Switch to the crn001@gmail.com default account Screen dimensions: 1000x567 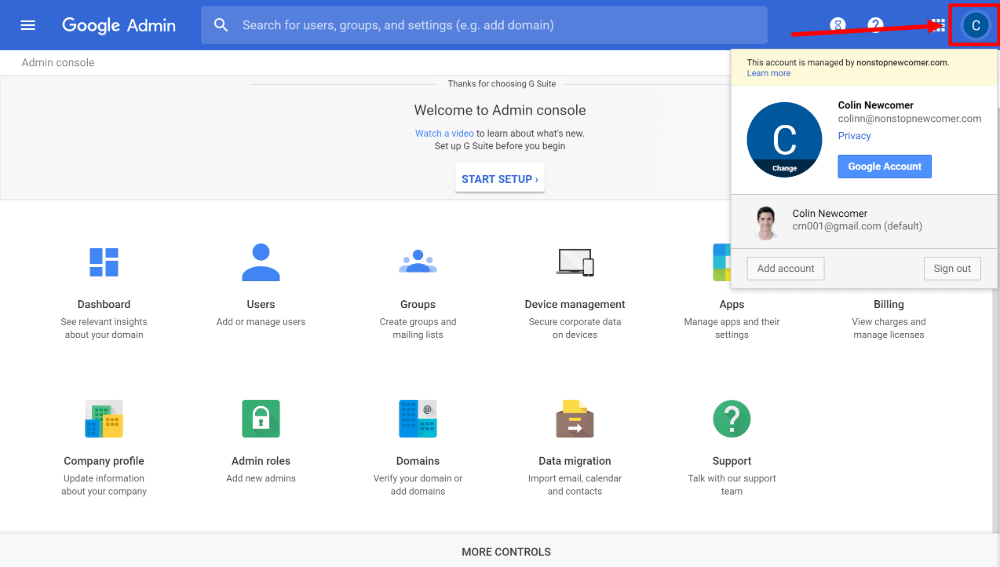[x=864, y=221]
